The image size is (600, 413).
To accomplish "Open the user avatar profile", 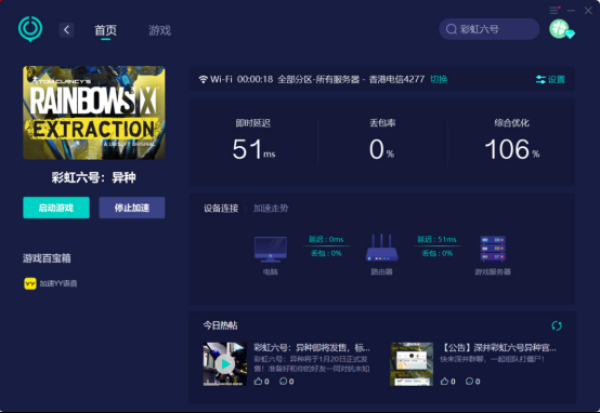I will tap(559, 30).
